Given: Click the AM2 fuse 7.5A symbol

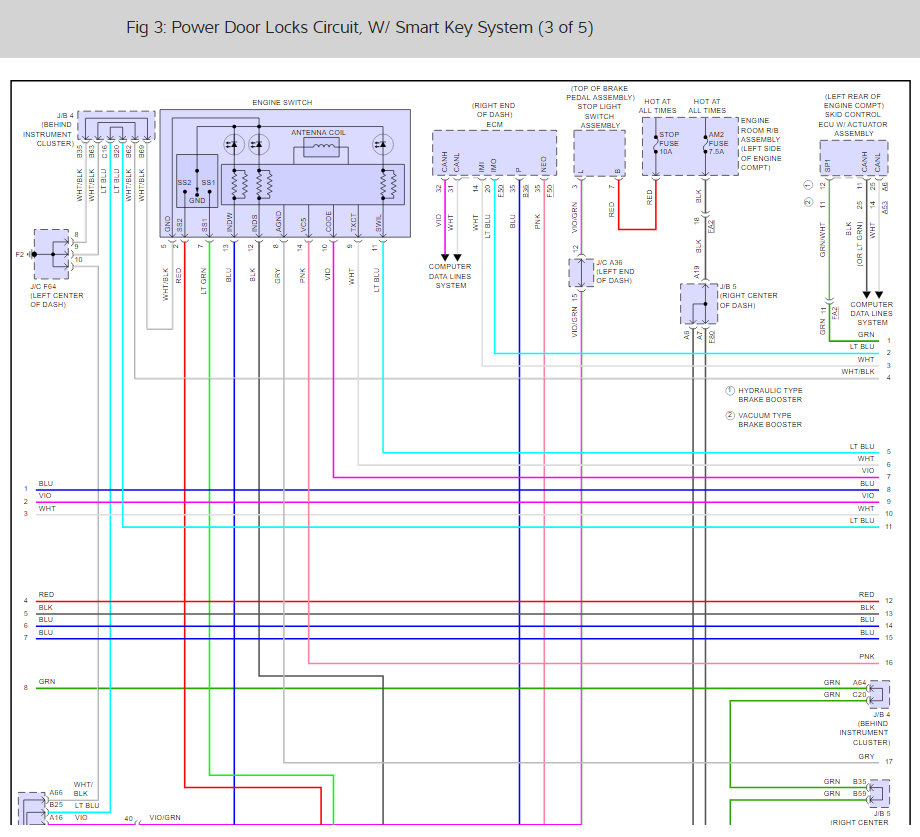Looking at the screenshot, I should 704,145.
